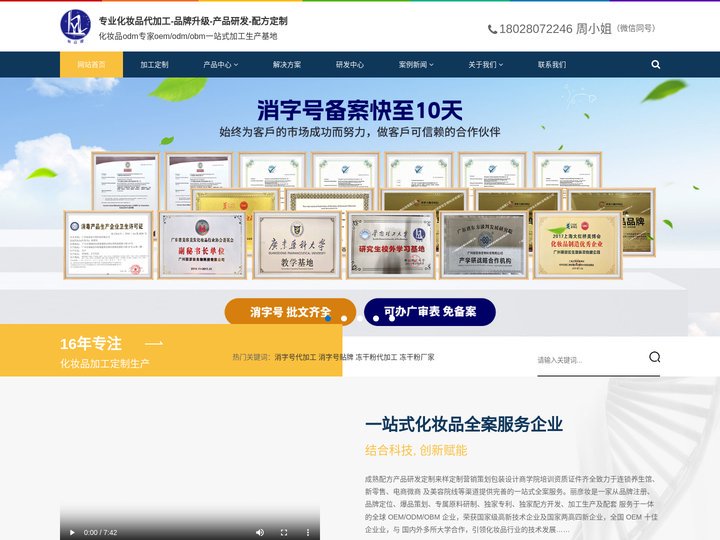Image resolution: width=720 pixels, height=540 pixels.
Task: Click the 广东药科大学 教学基地 plaque
Action: point(297,245)
